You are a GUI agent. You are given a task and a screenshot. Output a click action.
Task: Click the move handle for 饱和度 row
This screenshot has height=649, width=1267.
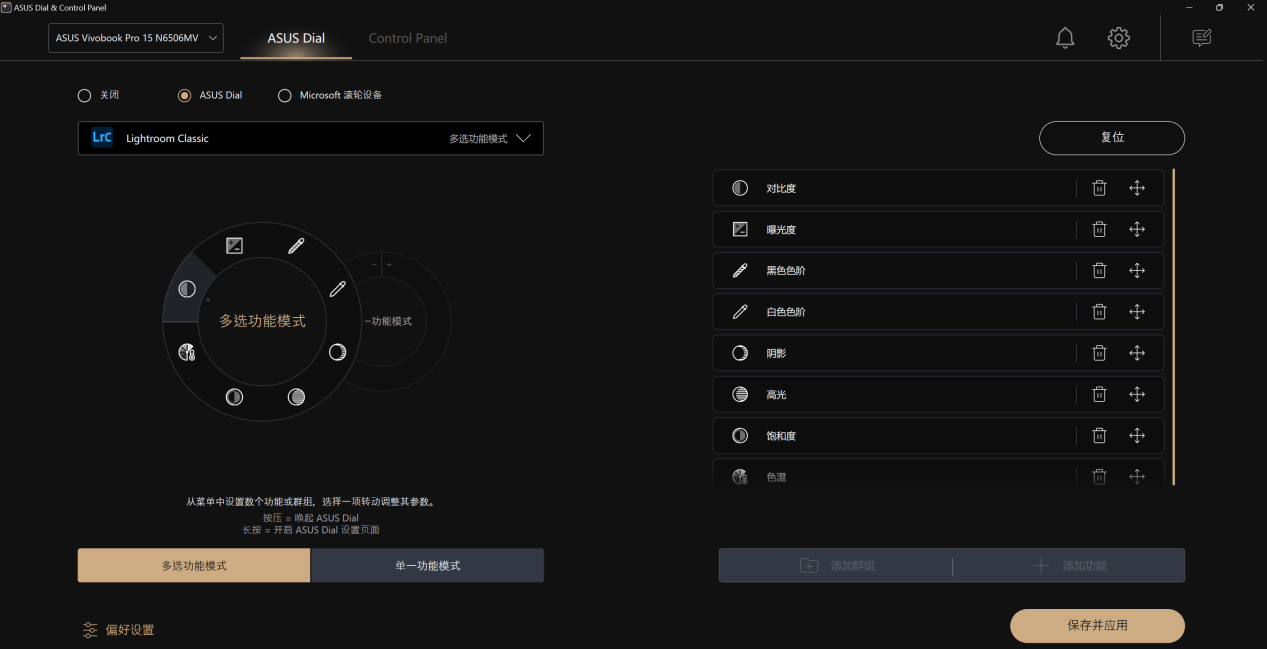[1137, 435]
